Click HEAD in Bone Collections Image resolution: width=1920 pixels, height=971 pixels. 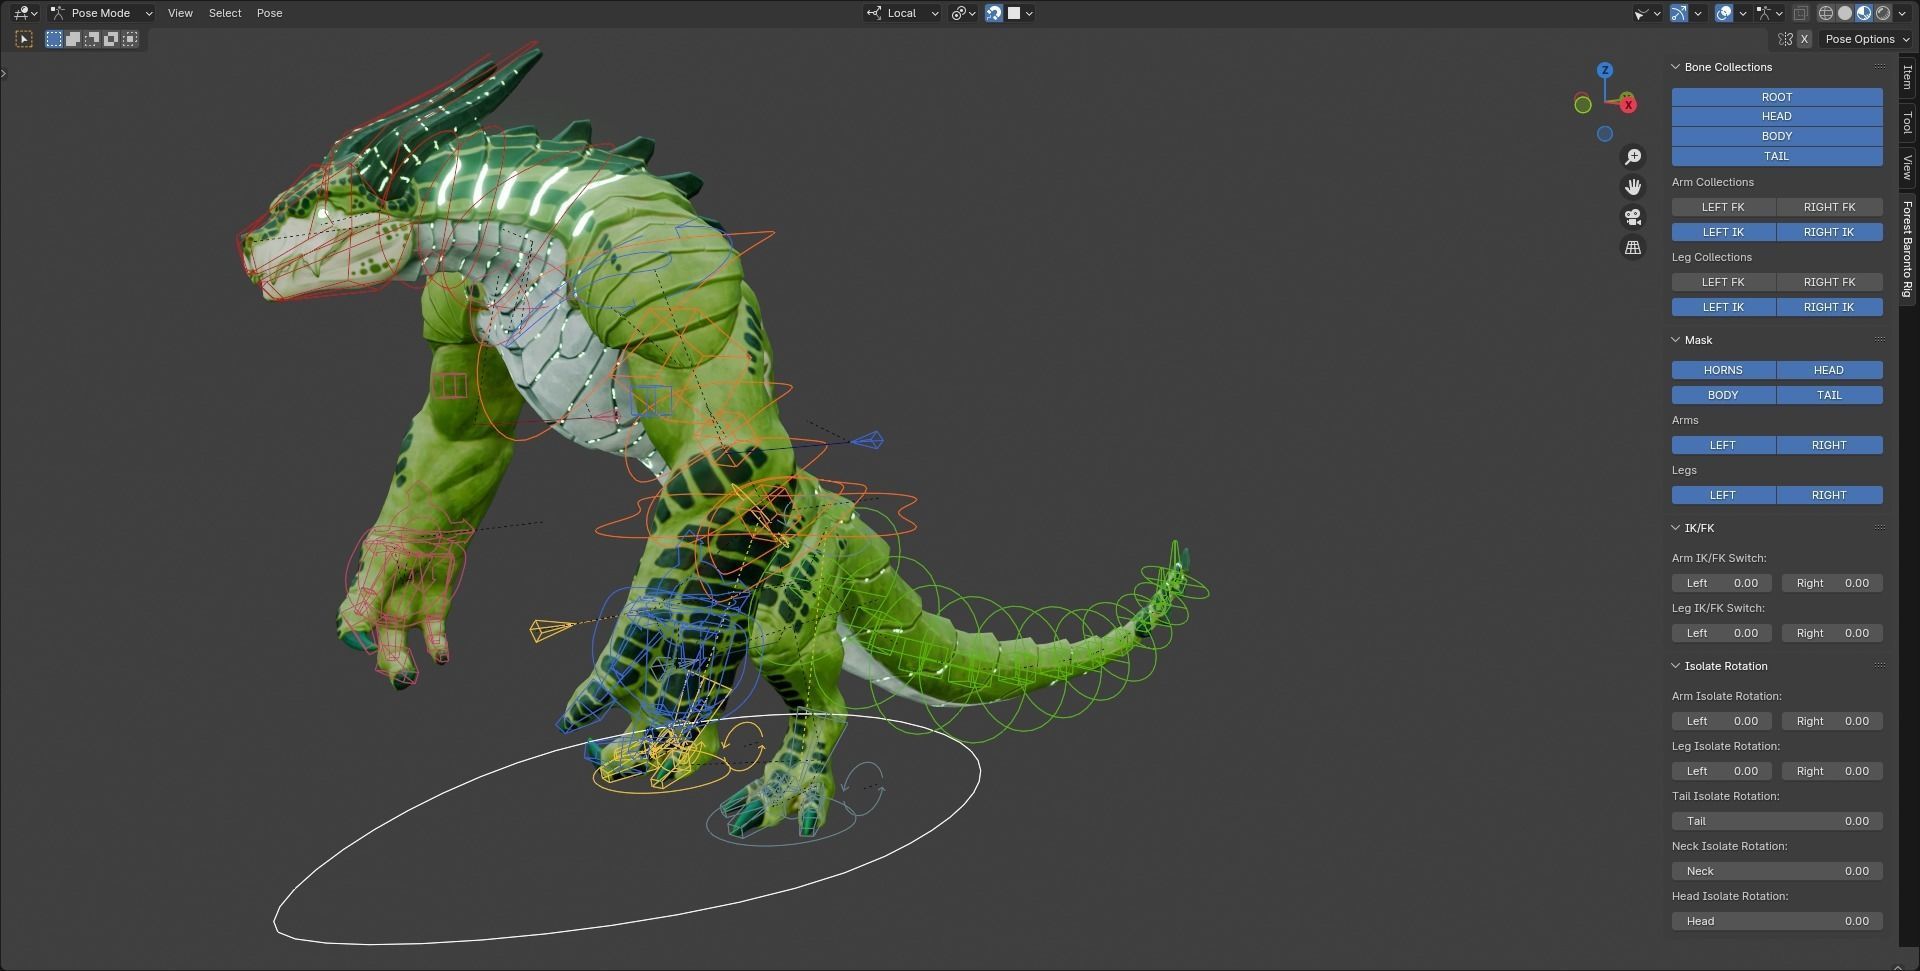point(1777,116)
